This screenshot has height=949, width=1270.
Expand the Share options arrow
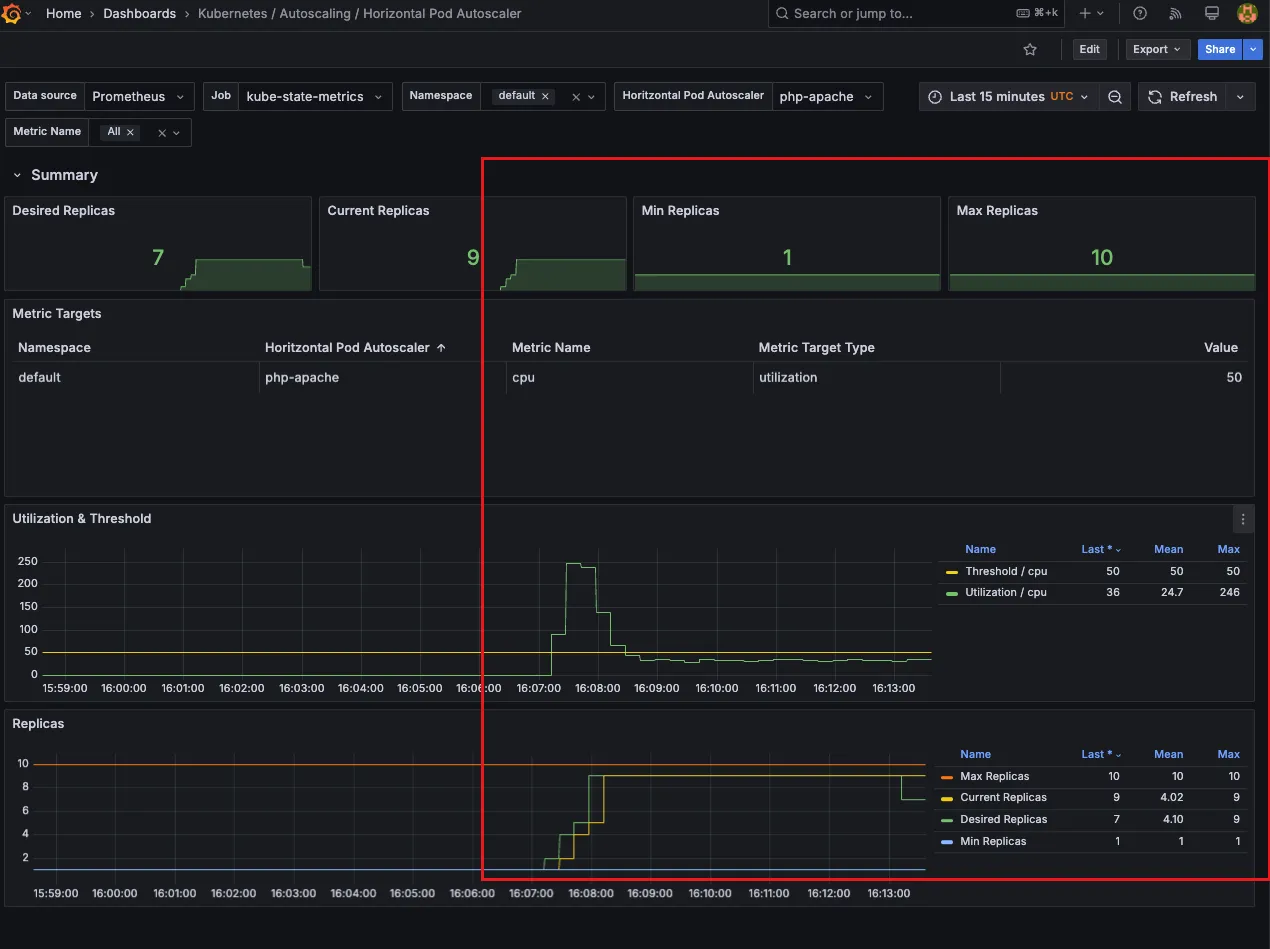coord(1252,49)
